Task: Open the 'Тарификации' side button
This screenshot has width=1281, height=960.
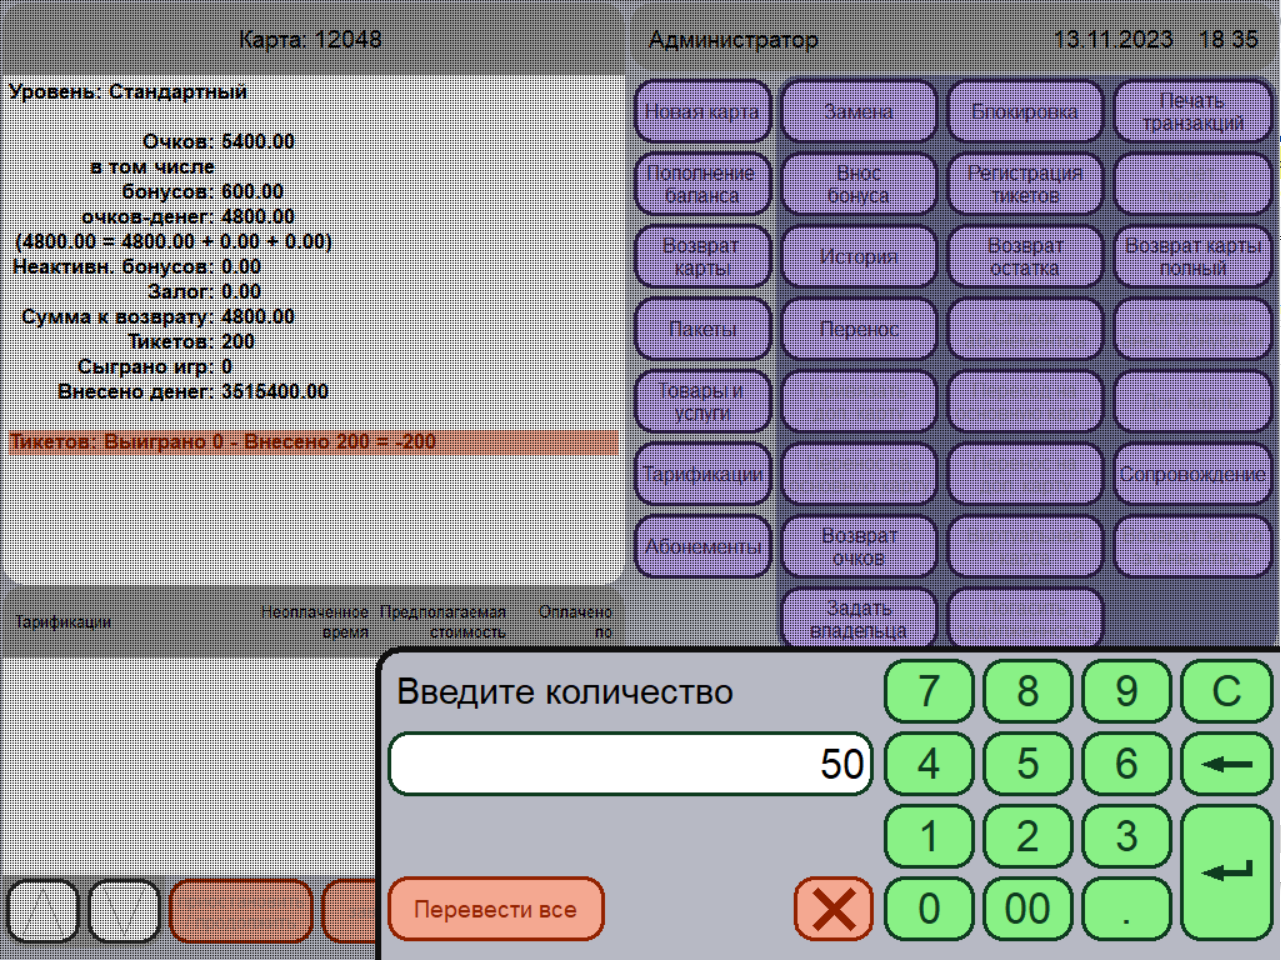Action: tap(702, 474)
